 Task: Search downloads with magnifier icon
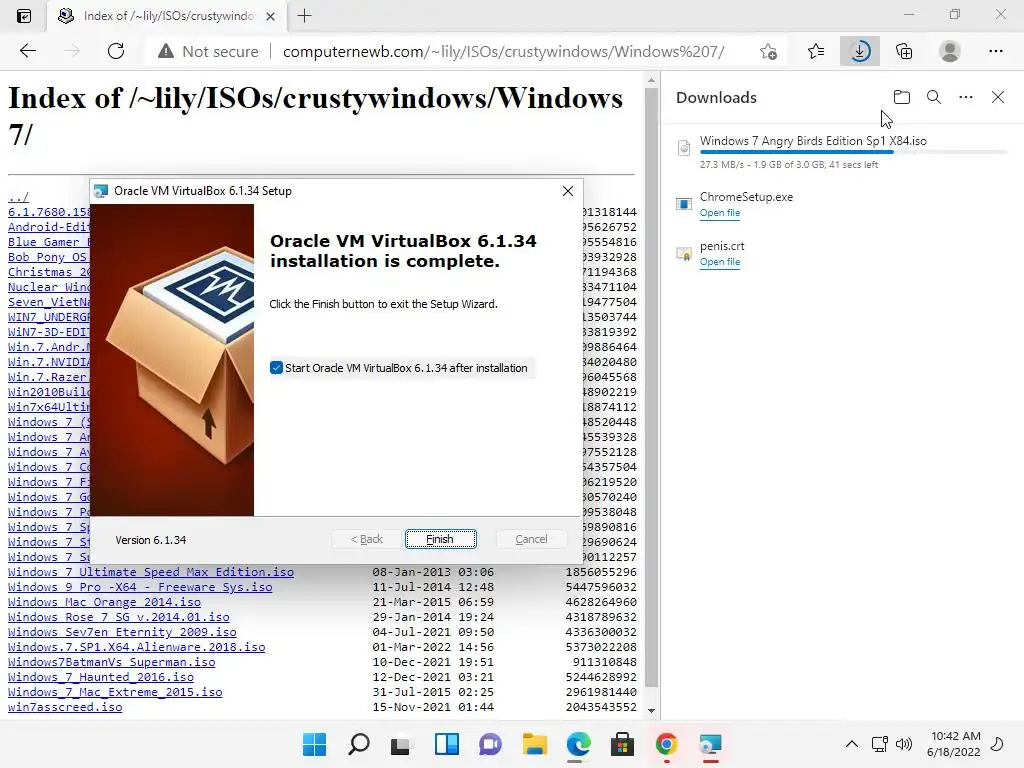[x=934, y=97]
